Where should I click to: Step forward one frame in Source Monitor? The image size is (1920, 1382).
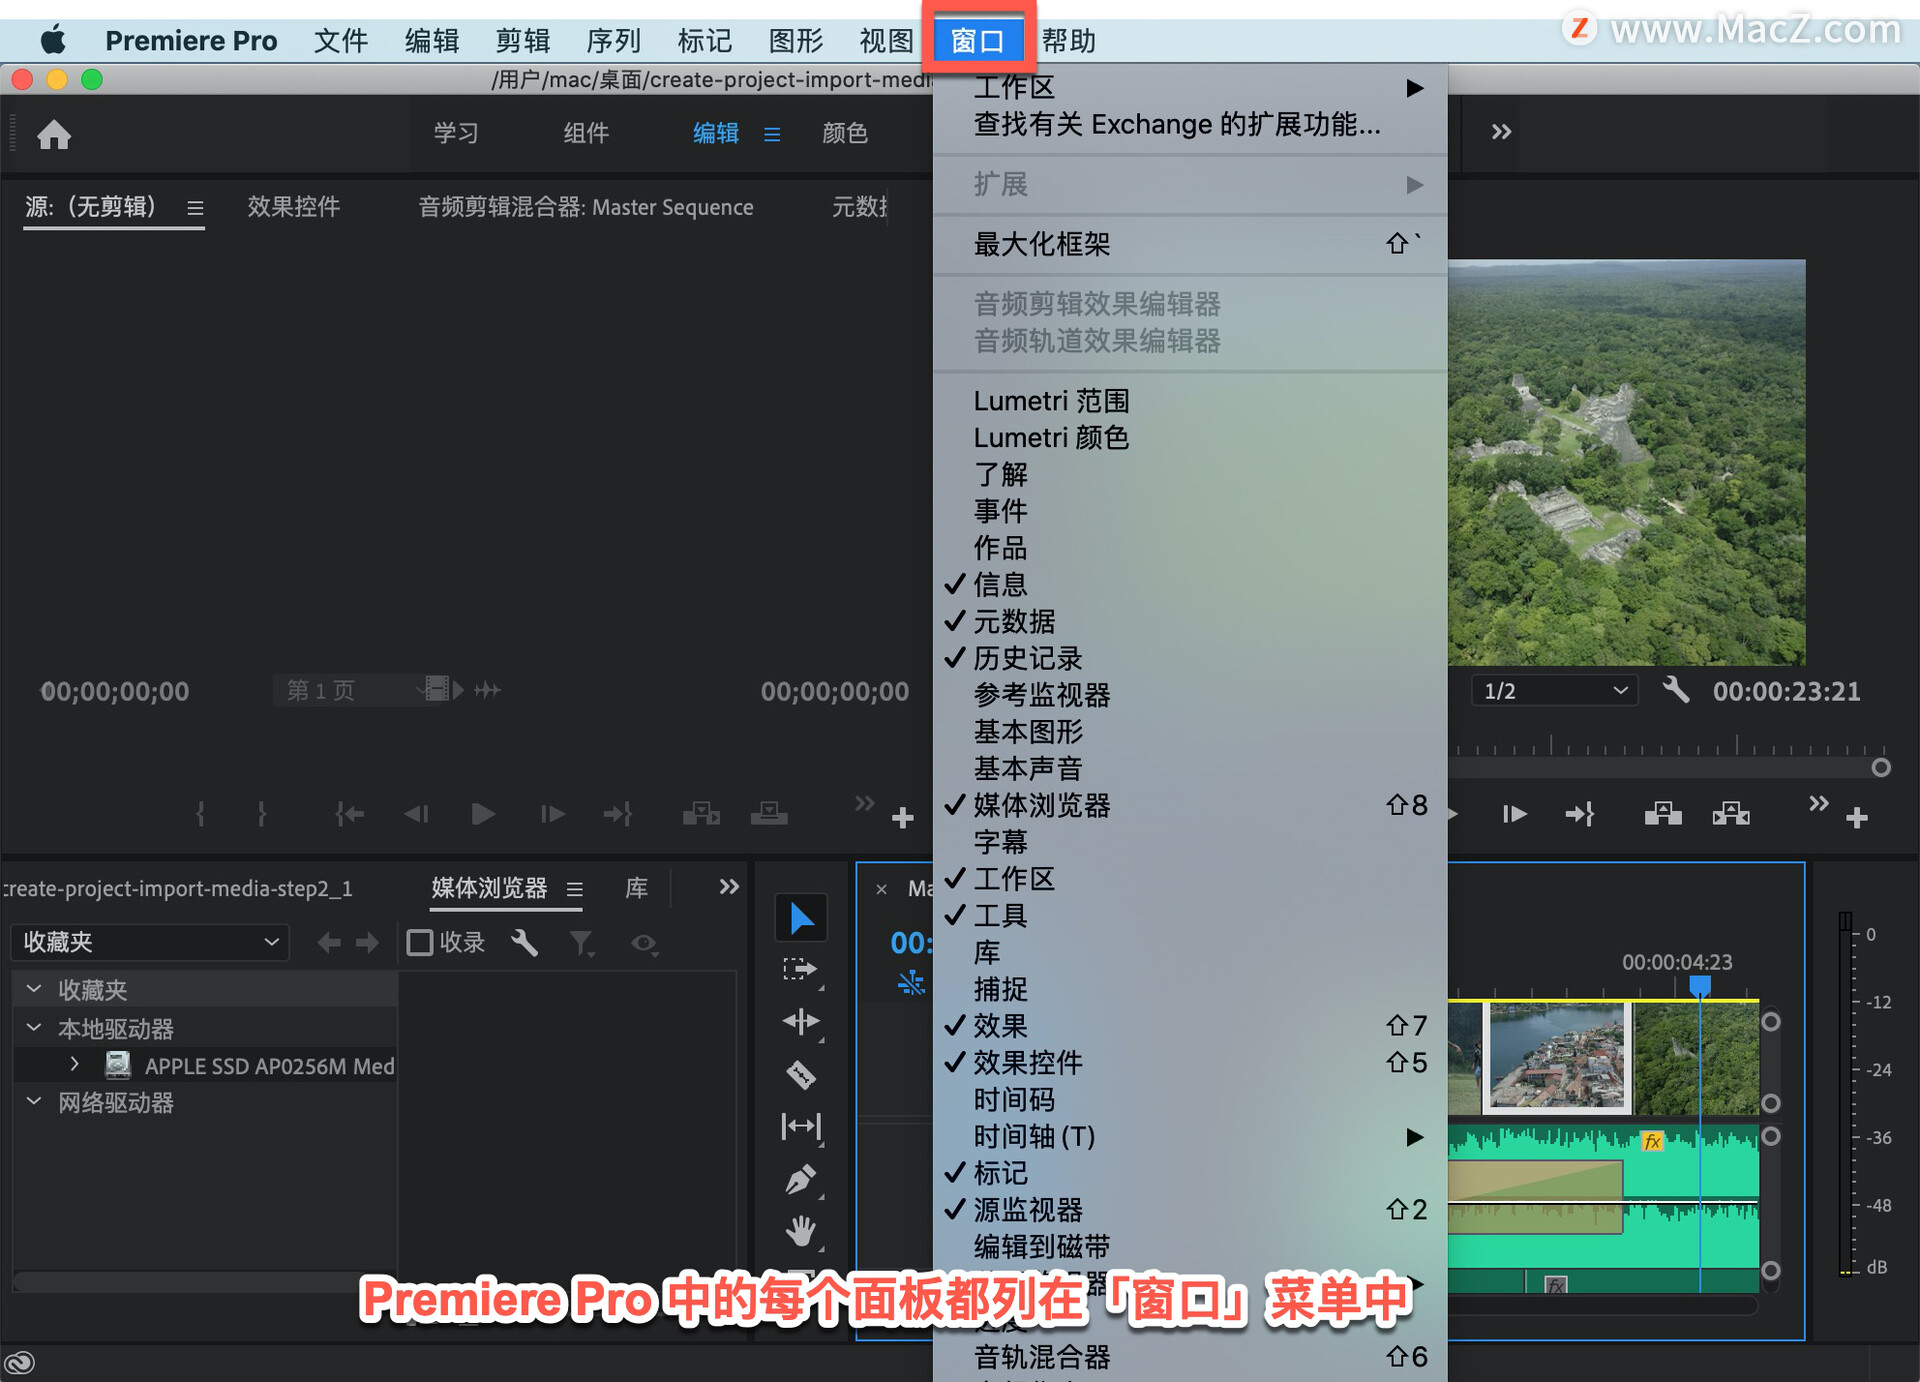tap(552, 814)
